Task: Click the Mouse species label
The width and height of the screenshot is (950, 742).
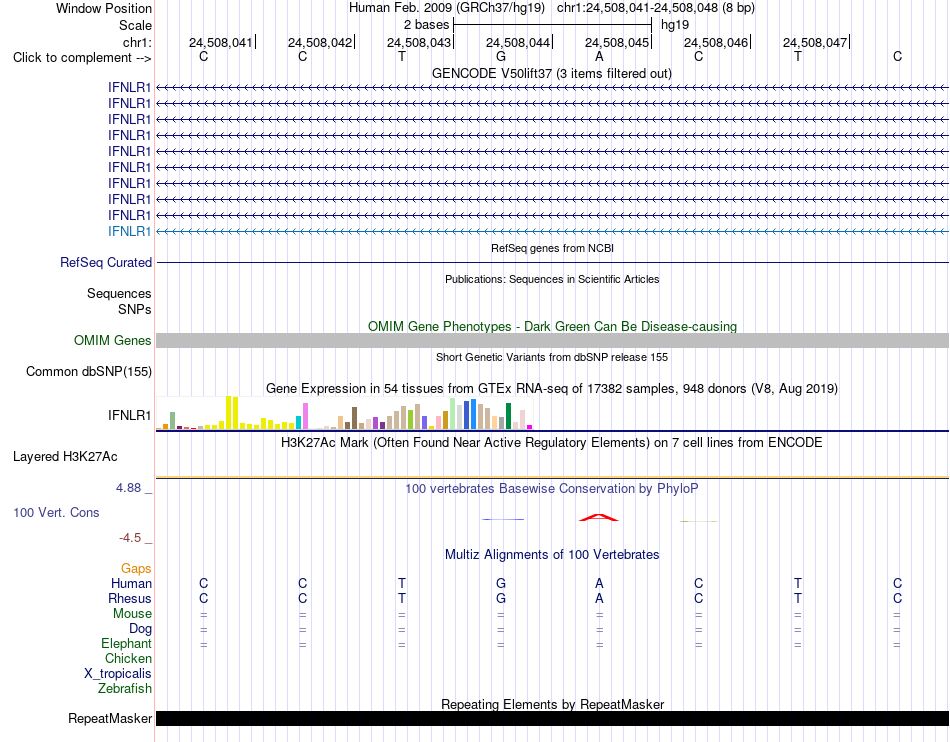Action: (x=132, y=614)
